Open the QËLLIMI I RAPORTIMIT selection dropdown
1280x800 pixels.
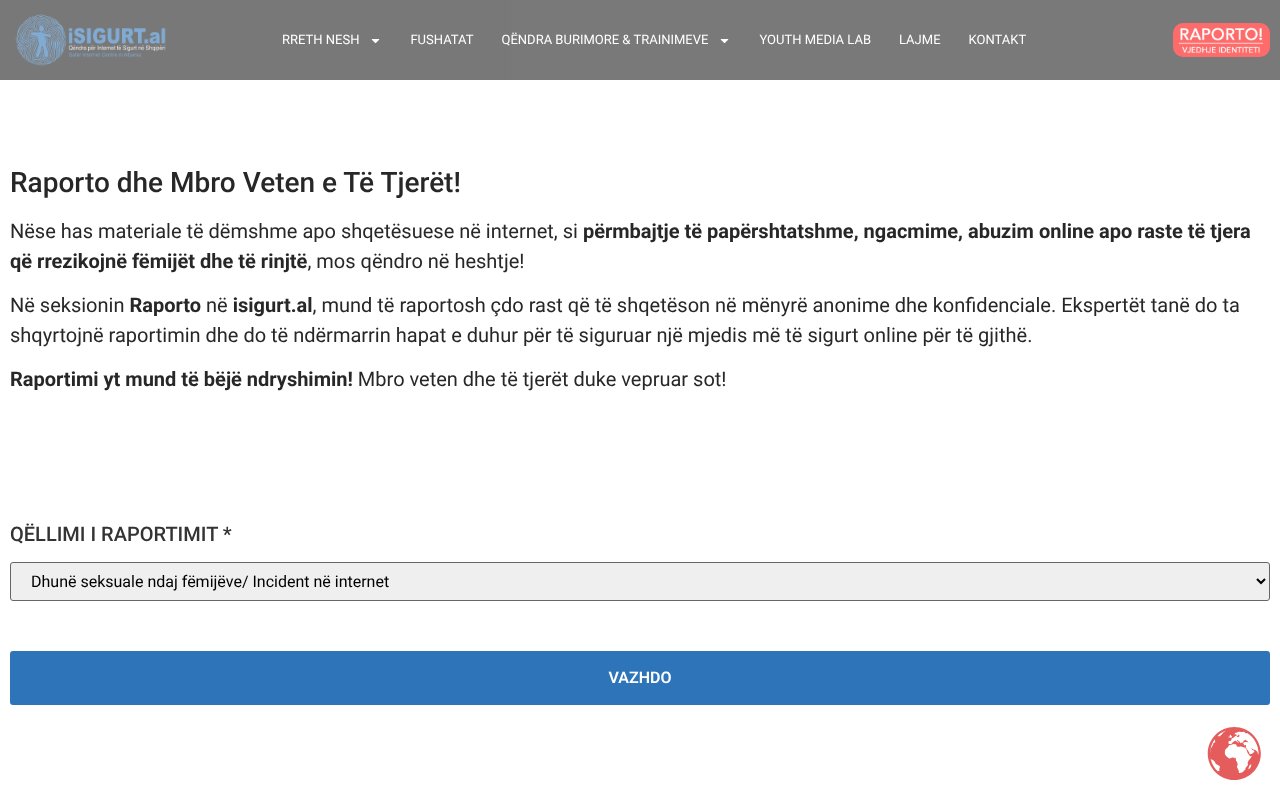[x=640, y=581]
